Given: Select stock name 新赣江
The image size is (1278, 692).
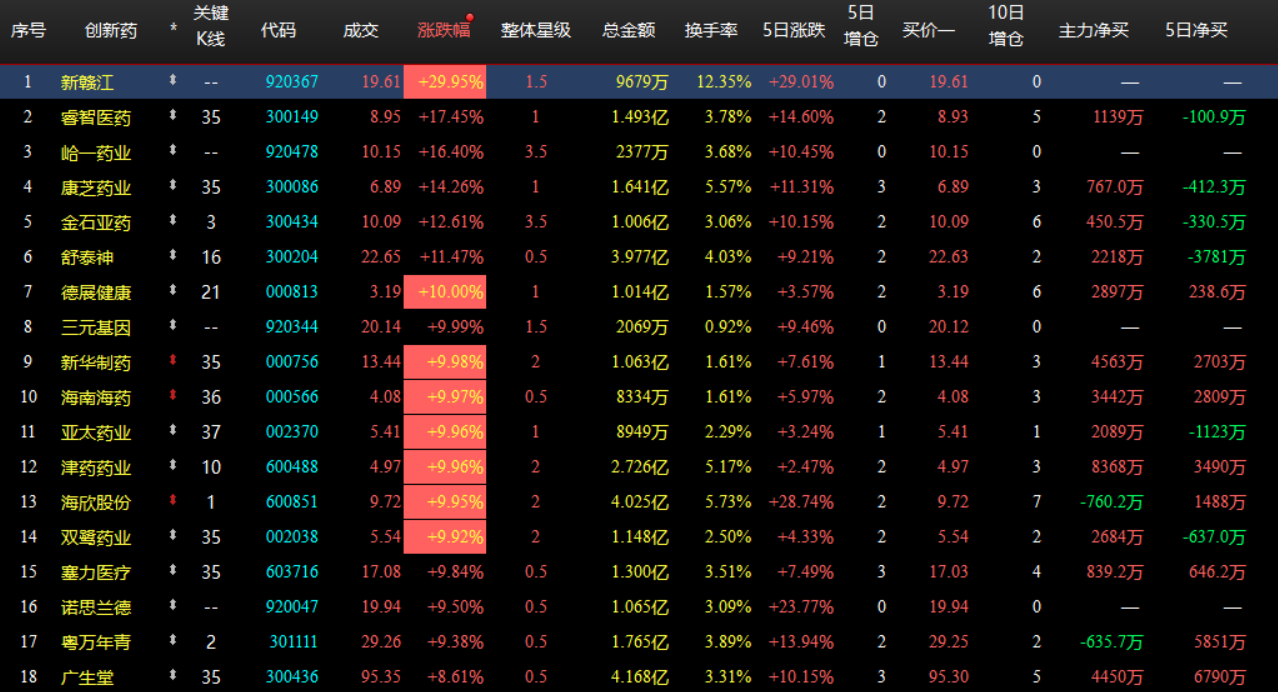Looking at the screenshot, I should [x=87, y=82].
